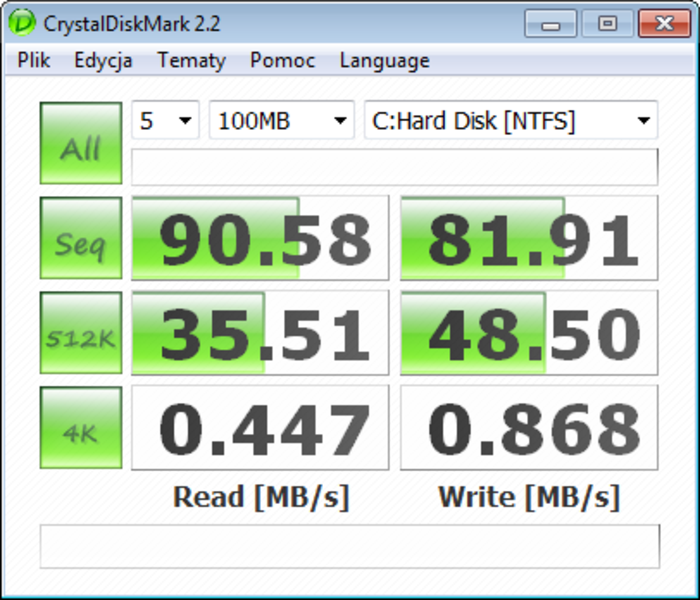Click the Seq read result 90.58

pos(260,238)
